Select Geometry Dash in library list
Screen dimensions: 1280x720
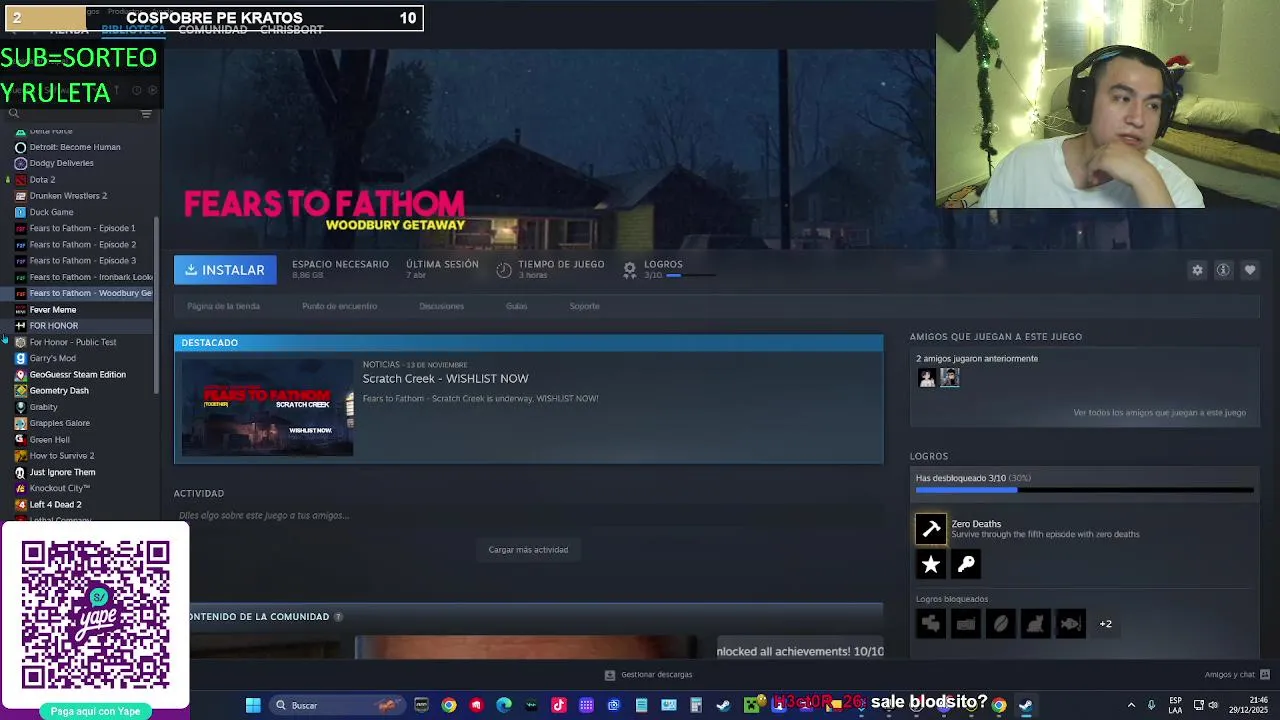coord(59,391)
